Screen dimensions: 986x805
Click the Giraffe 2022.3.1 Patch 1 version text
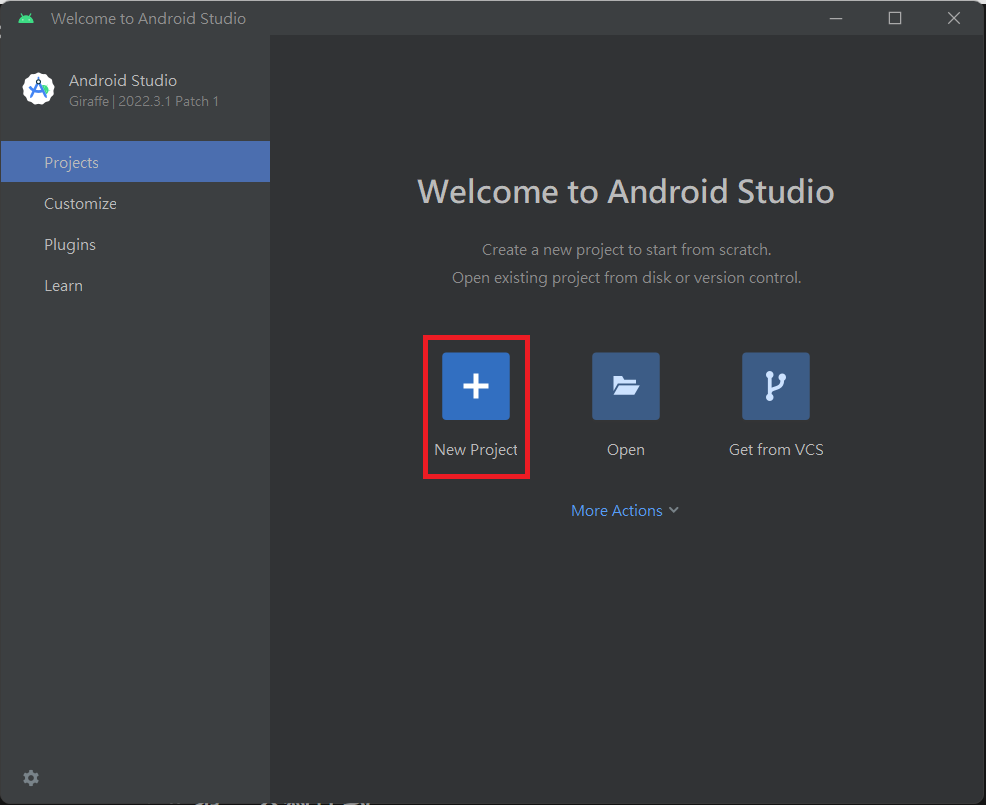click(144, 101)
